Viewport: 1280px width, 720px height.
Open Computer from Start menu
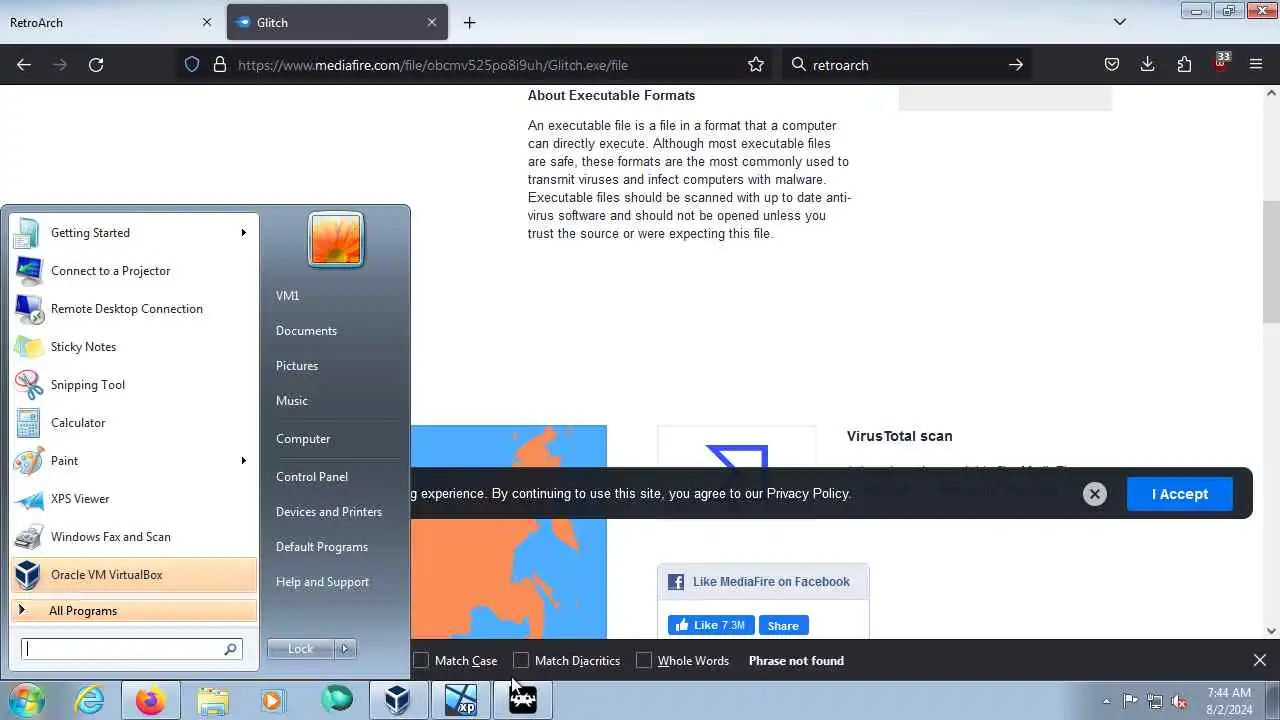click(303, 439)
